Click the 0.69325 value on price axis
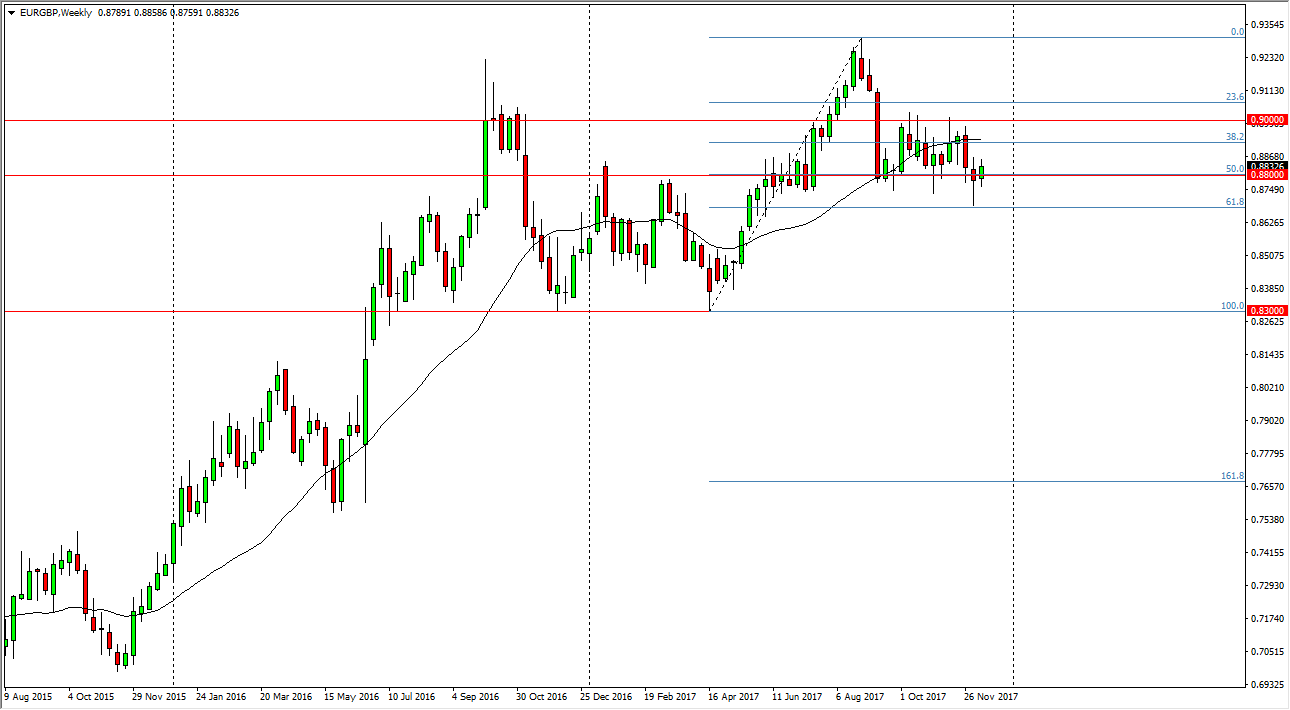Viewport: 1290px width, 710px height. click(x=1266, y=685)
